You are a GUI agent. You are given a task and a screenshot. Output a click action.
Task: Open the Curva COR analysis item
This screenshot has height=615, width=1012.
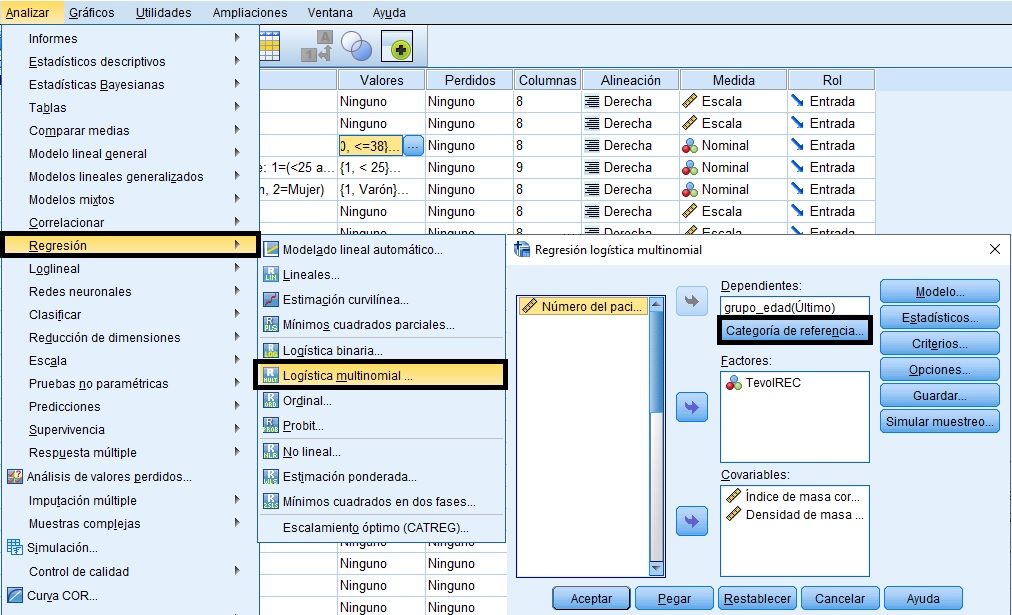(x=62, y=595)
